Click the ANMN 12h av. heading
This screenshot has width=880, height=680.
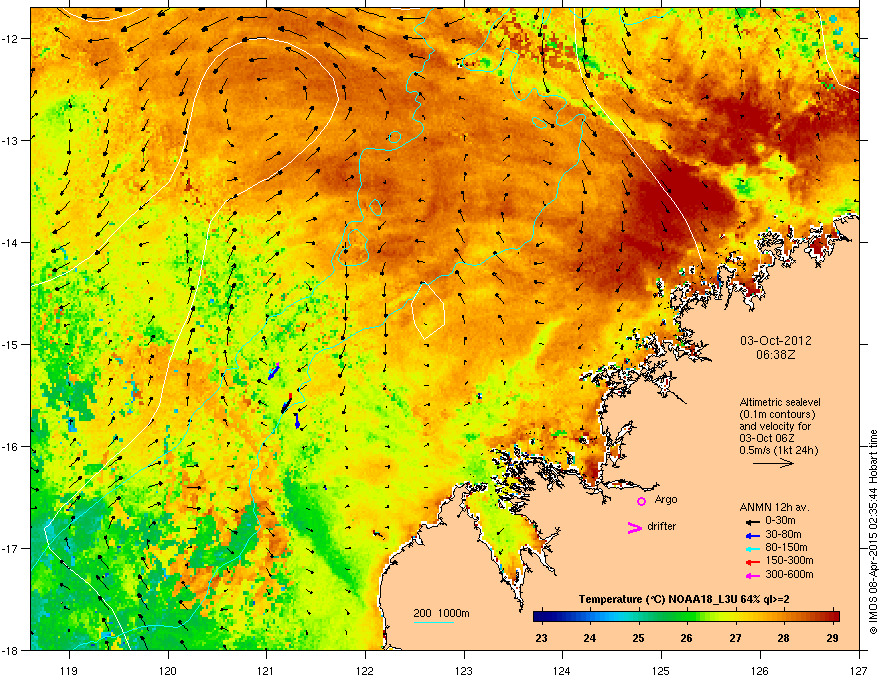(x=774, y=507)
